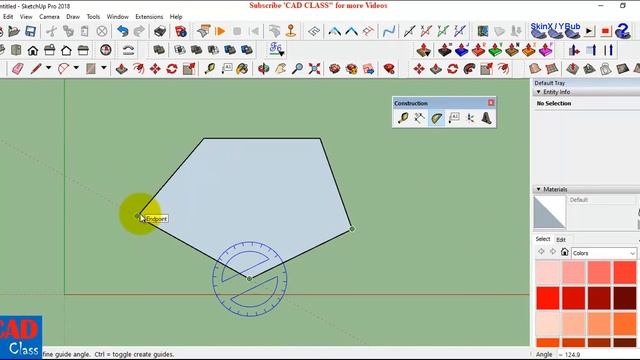Click the materials back arrow button
This screenshot has width=640, height=360.
(x=541, y=252)
